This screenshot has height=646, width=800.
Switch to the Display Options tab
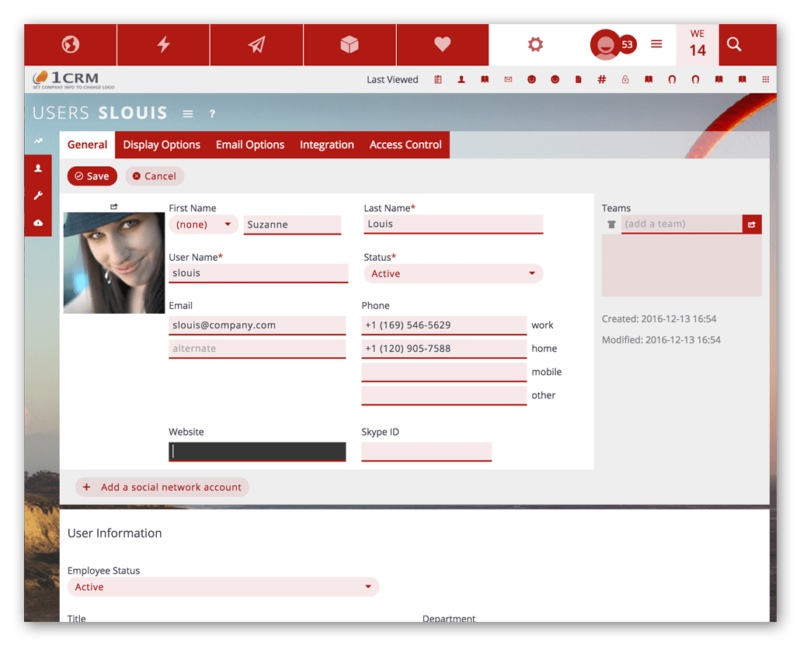point(161,145)
